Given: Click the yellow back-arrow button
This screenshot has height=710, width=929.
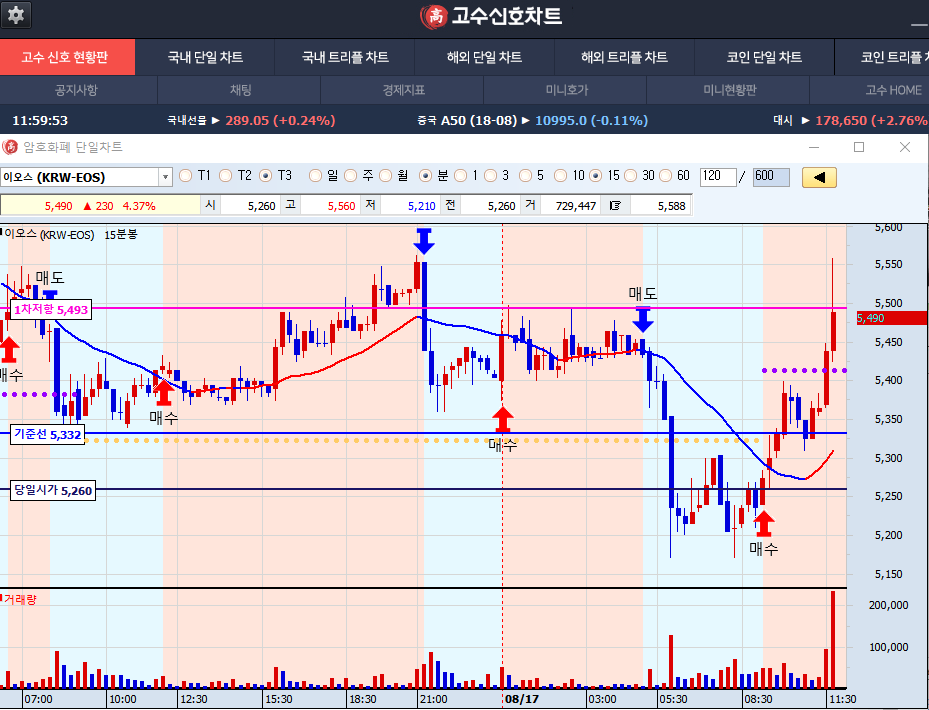Looking at the screenshot, I should 819,177.
